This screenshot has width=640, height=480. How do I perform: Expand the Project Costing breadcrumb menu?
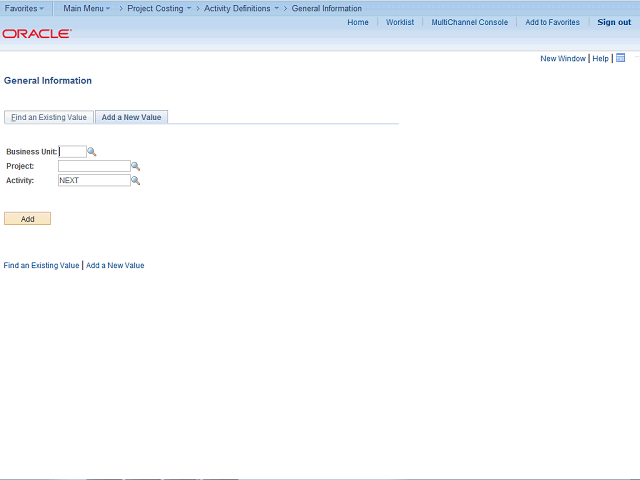(159, 8)
